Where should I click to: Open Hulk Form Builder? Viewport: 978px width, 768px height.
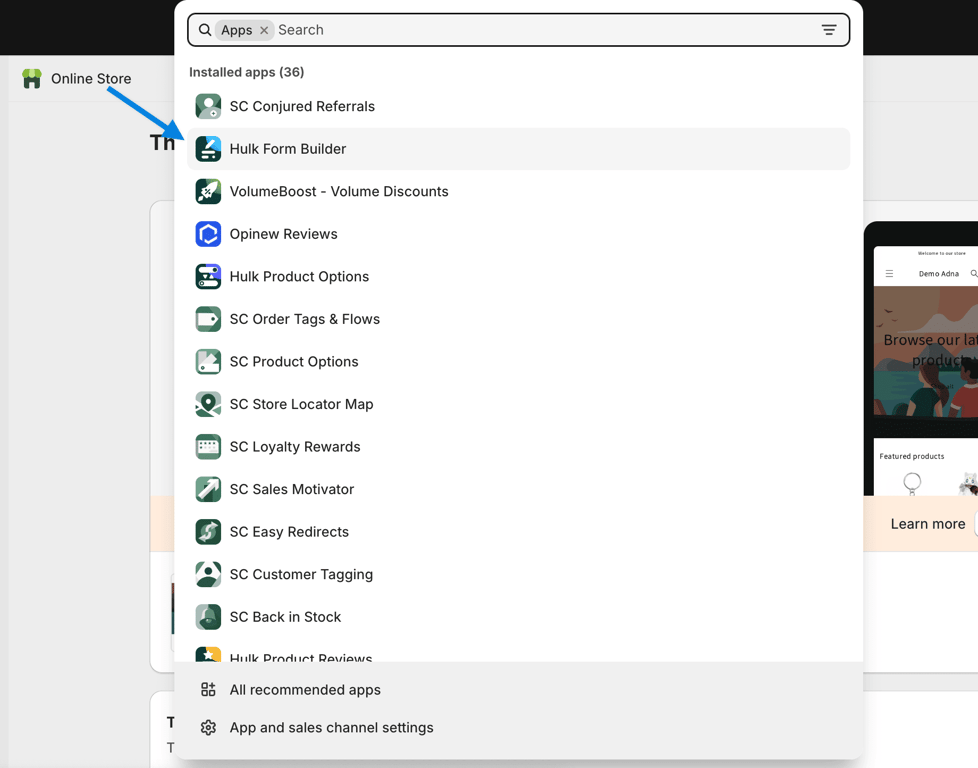point(518,148)
